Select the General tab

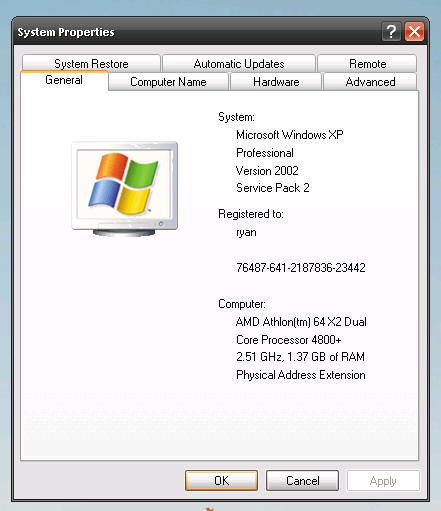[64, 80]
